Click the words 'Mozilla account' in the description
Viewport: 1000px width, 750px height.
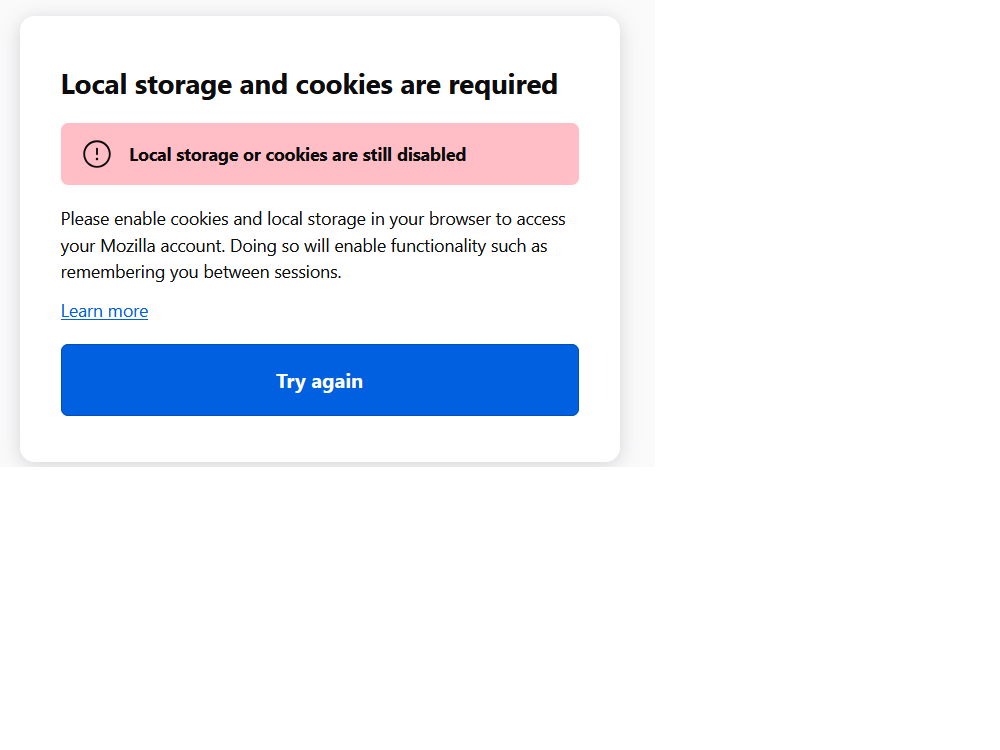[x=162, y=246]
